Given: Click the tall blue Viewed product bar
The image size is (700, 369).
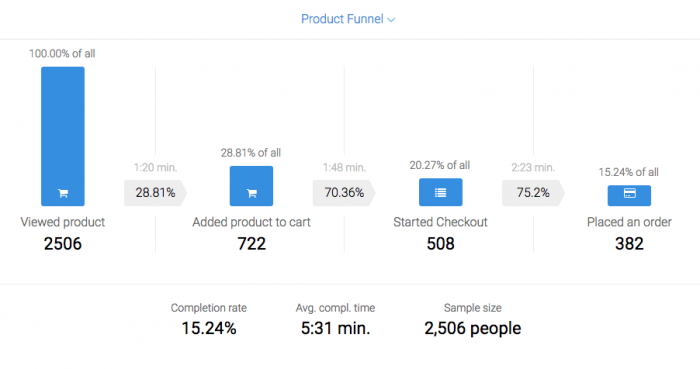Looking at the screenshot, I should pyautogui.click(x=63, y=137).
